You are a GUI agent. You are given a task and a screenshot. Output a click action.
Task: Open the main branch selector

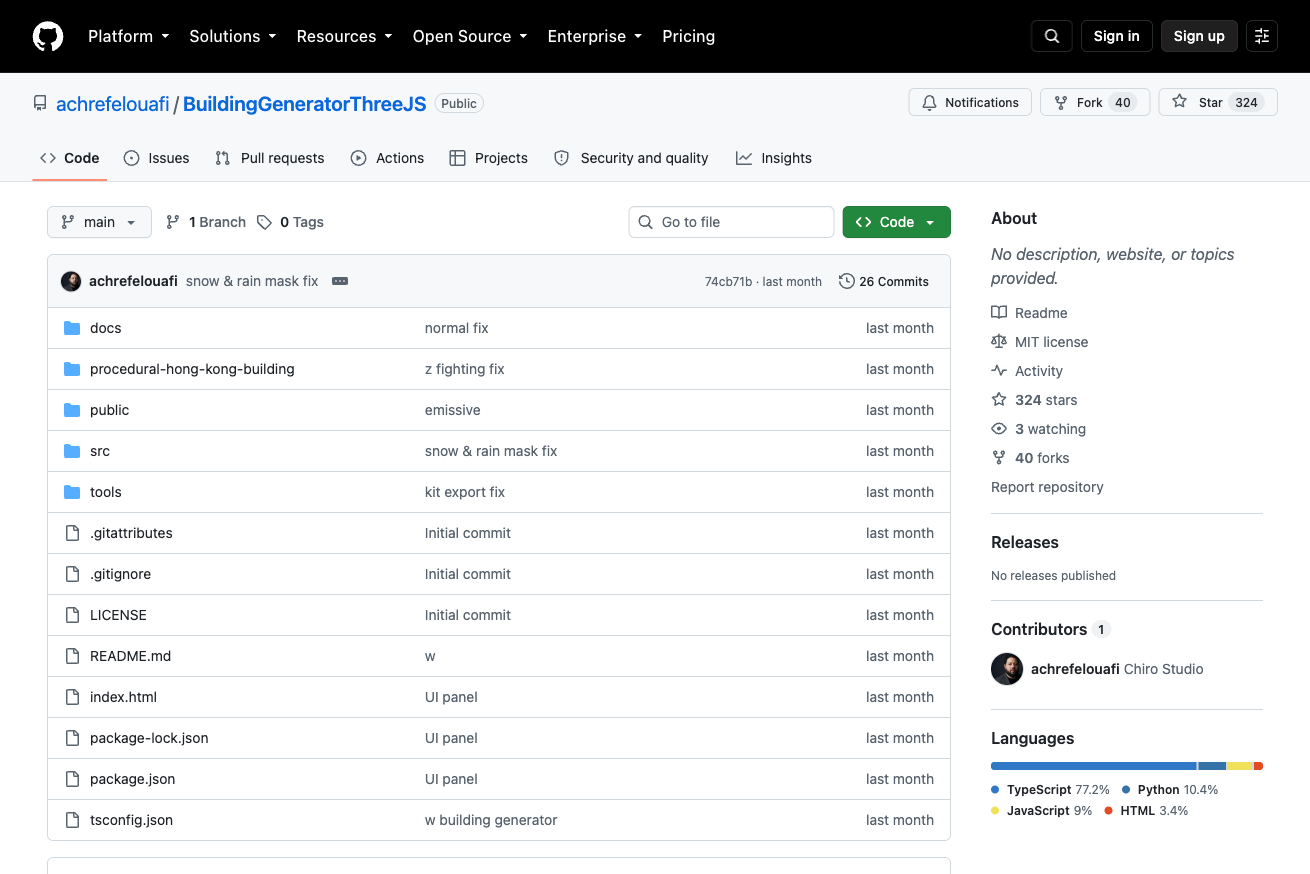point(99,222)
